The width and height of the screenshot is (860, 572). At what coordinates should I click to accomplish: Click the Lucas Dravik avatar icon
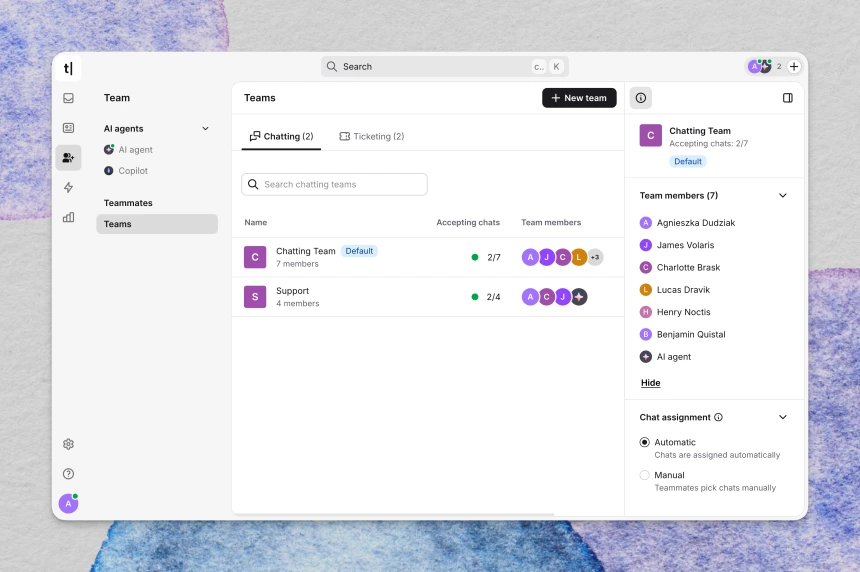(646, 290)
